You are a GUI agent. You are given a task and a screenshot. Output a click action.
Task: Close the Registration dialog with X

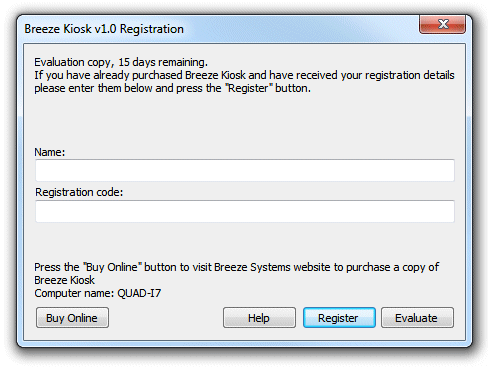tap(442, 24)
